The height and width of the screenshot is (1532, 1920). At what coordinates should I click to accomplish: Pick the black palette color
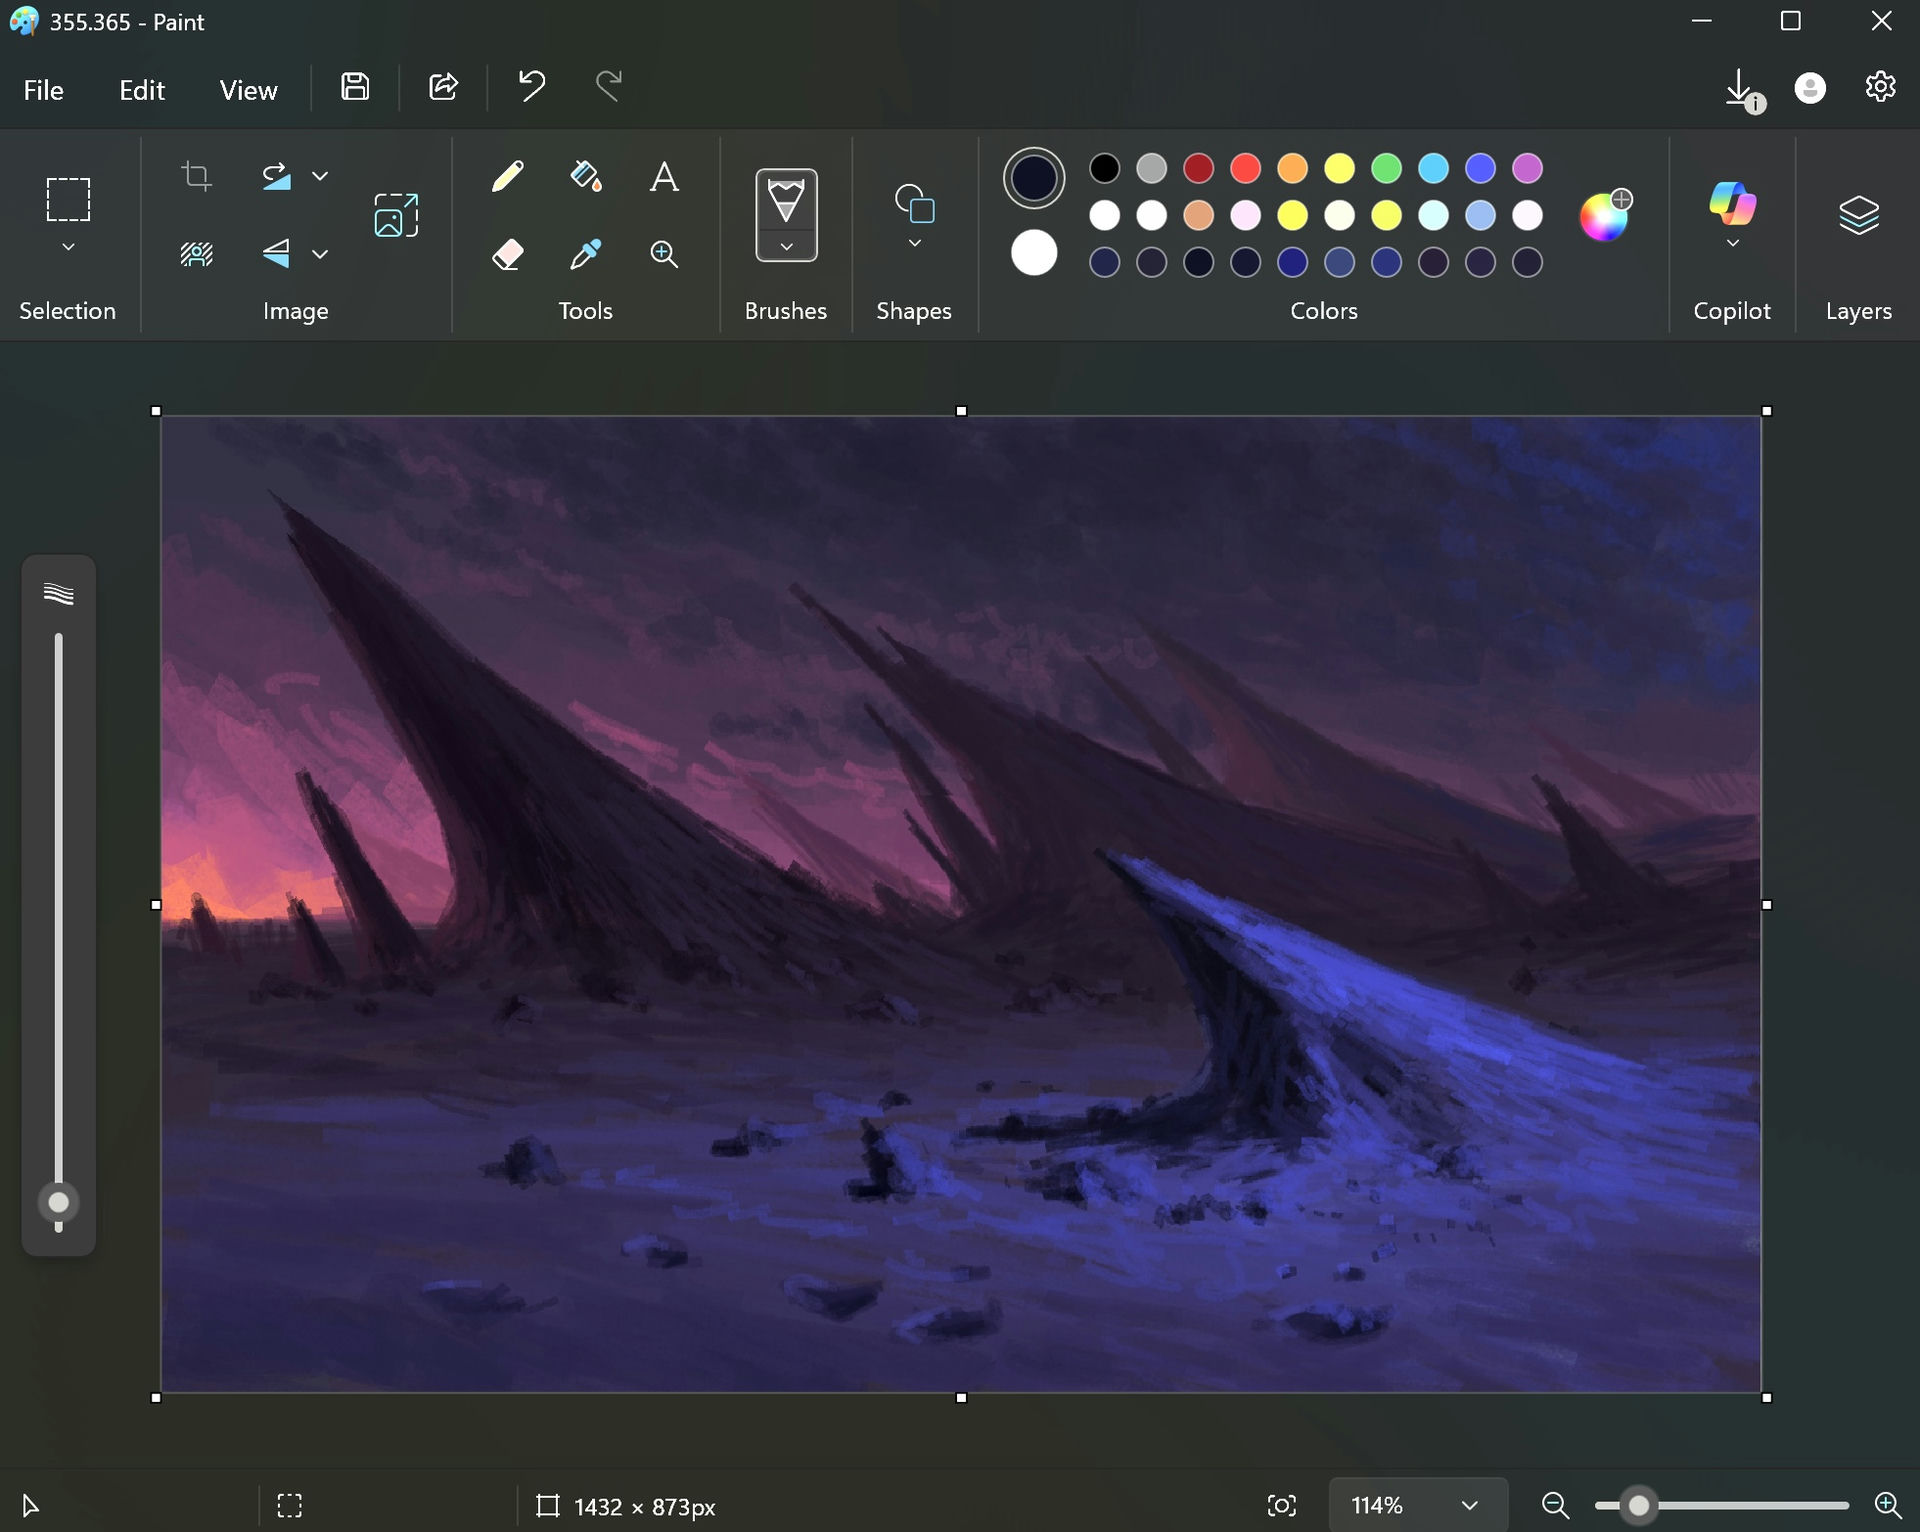coord(1105,168)
